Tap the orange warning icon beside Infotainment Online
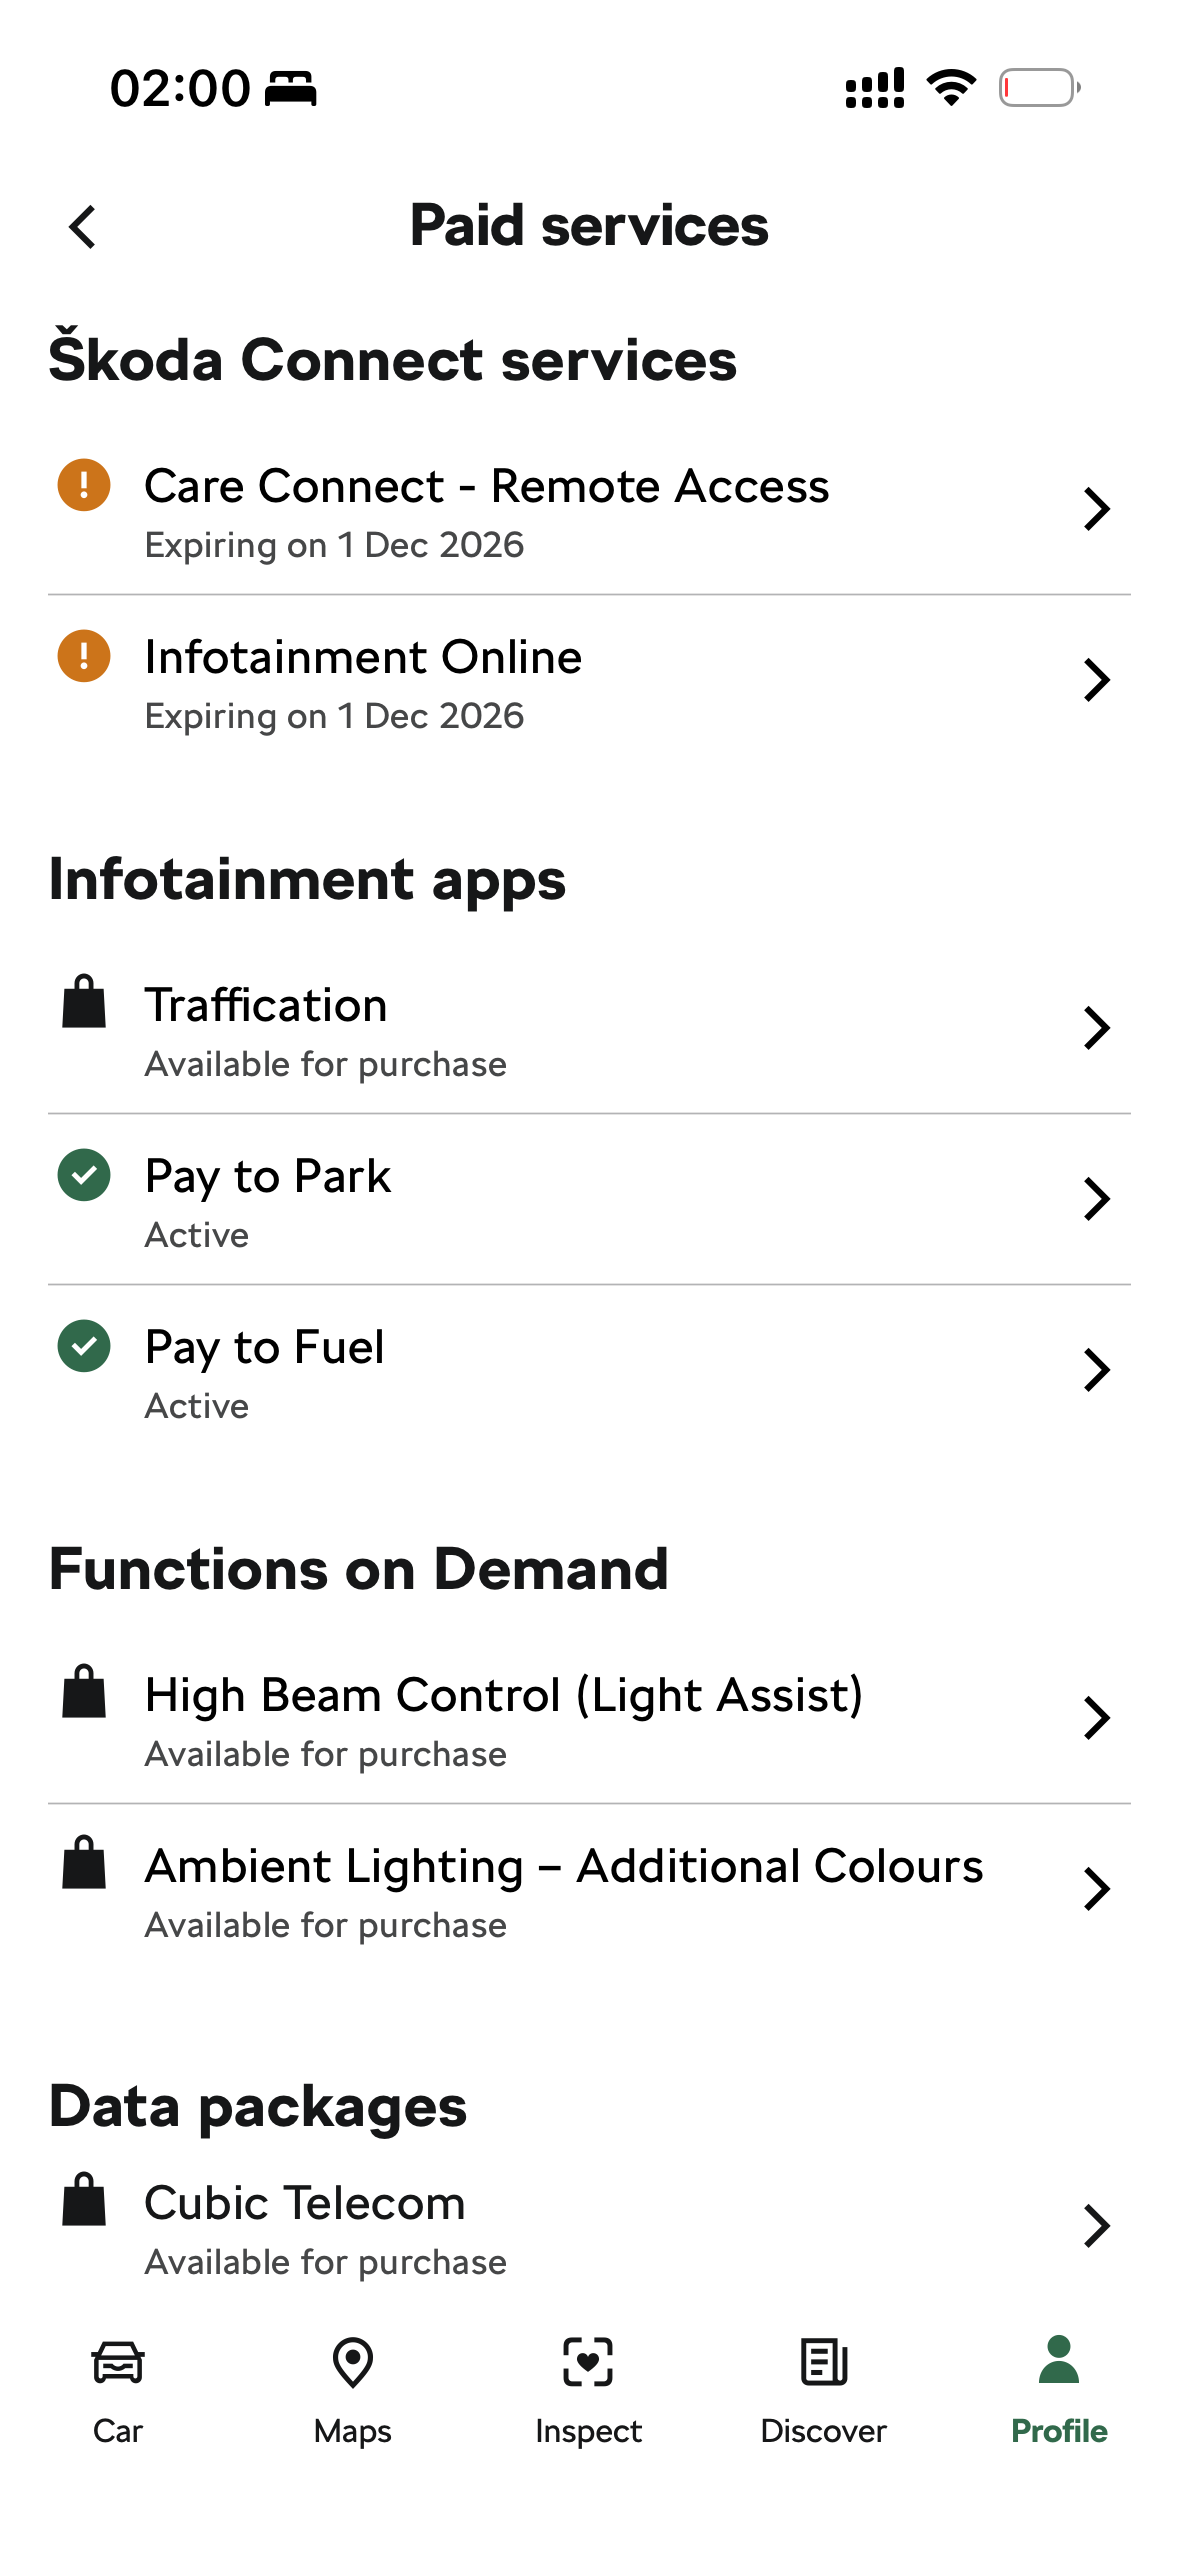Image resolution: width=1179 pixels, height=2556 pixels. [84, 656]
